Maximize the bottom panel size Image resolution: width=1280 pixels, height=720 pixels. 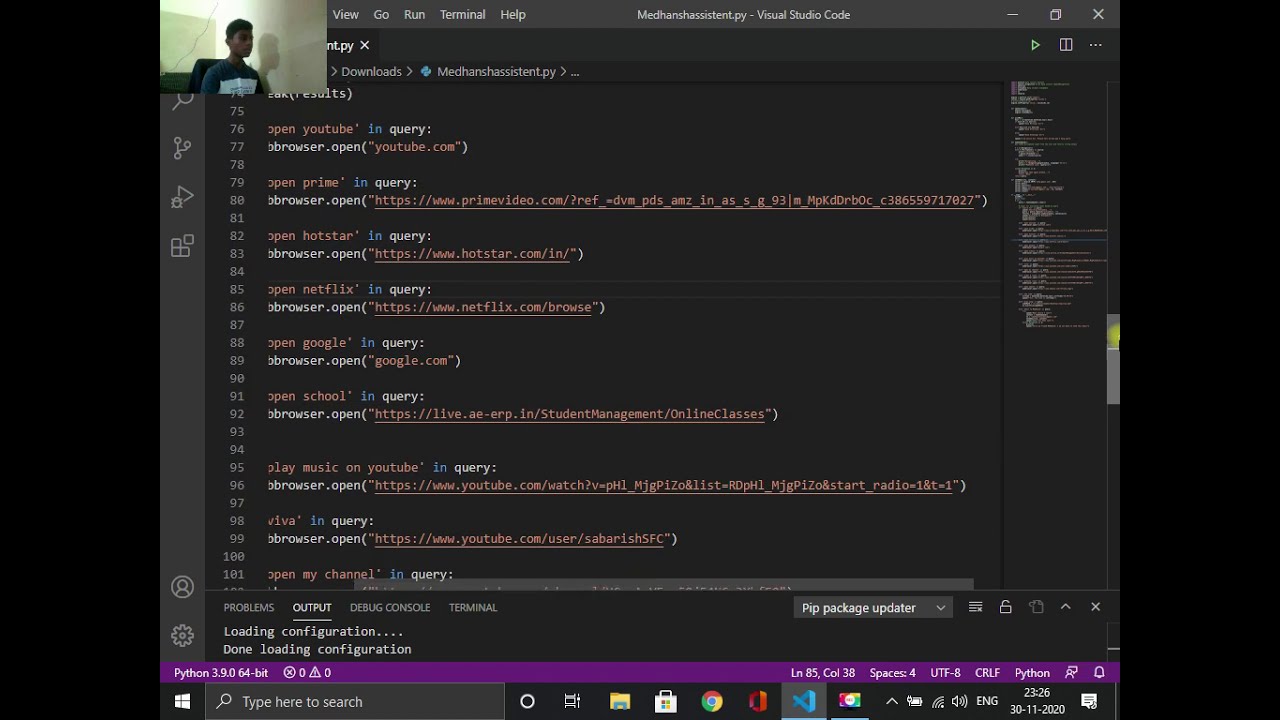pyautogui.click(x=1065, y=607)
